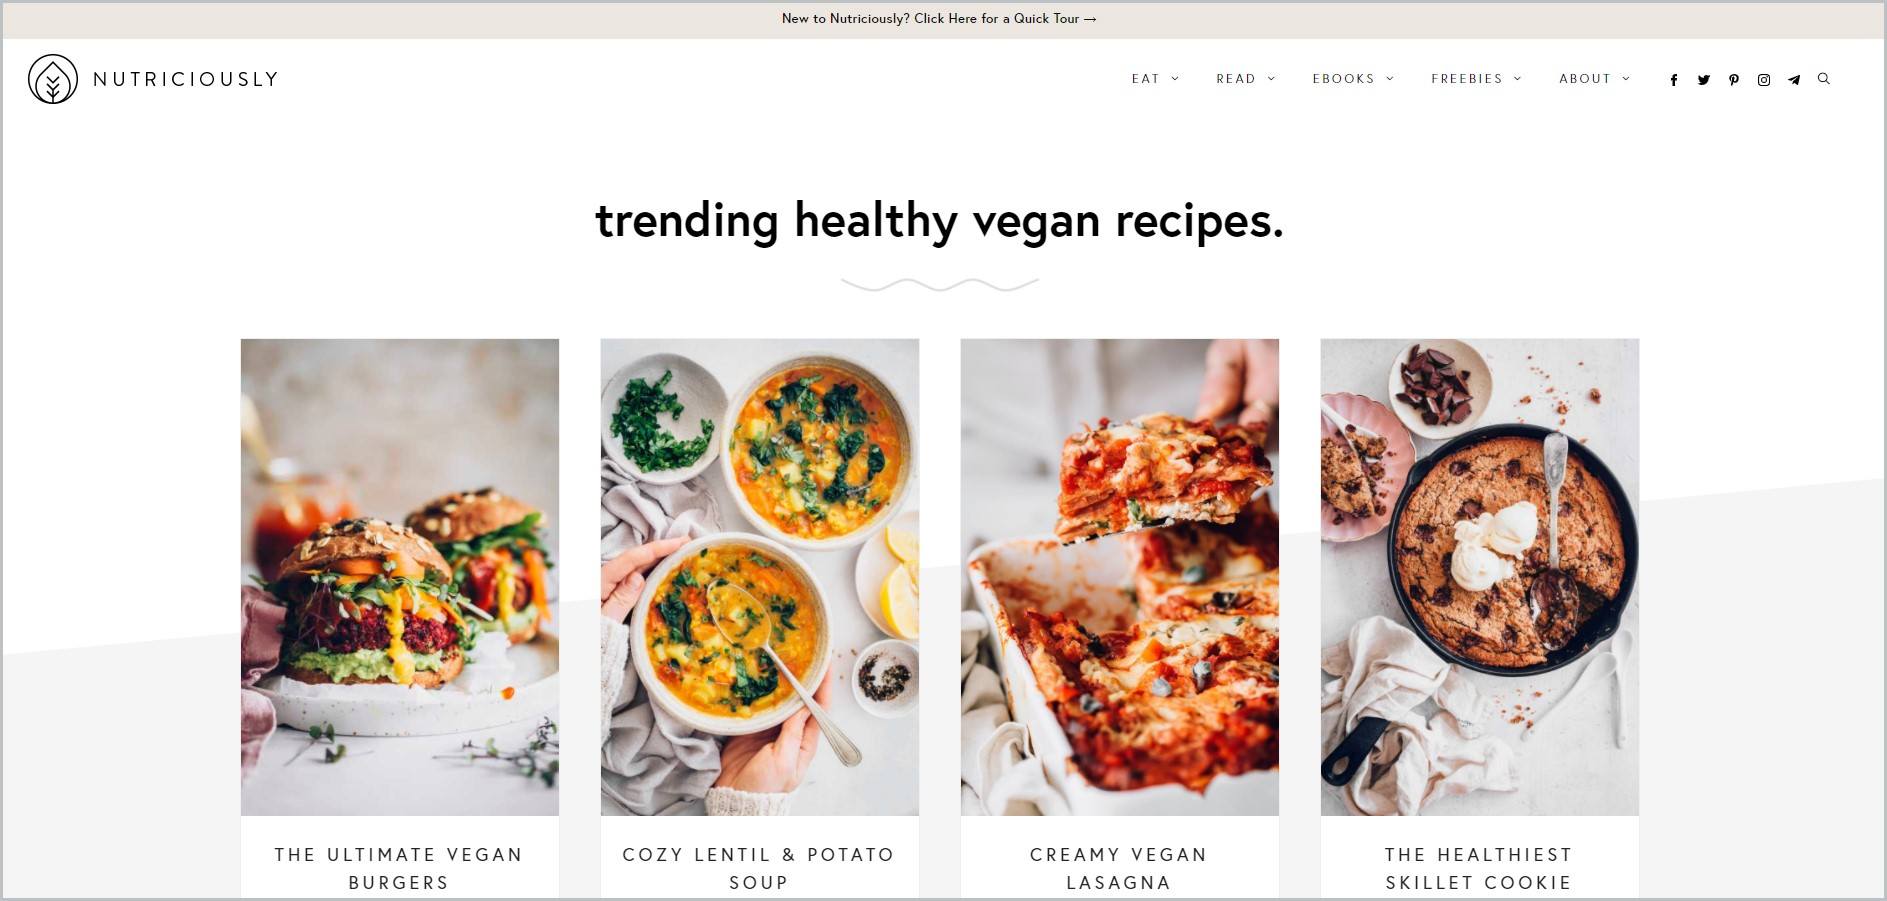This screenshot has width=1887, height=901.
Task: Open The Ultimate Vegan Burgers title link
Action: pos(399,868)
